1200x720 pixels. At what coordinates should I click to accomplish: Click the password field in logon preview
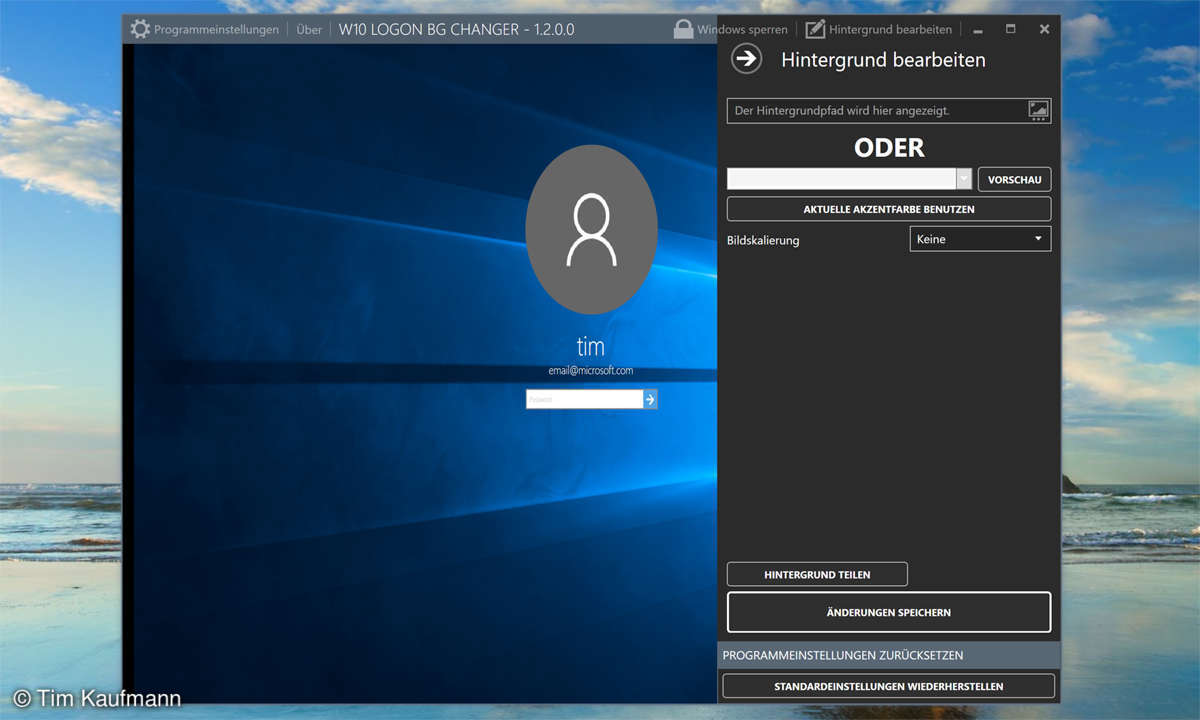(x=584, y=399)
